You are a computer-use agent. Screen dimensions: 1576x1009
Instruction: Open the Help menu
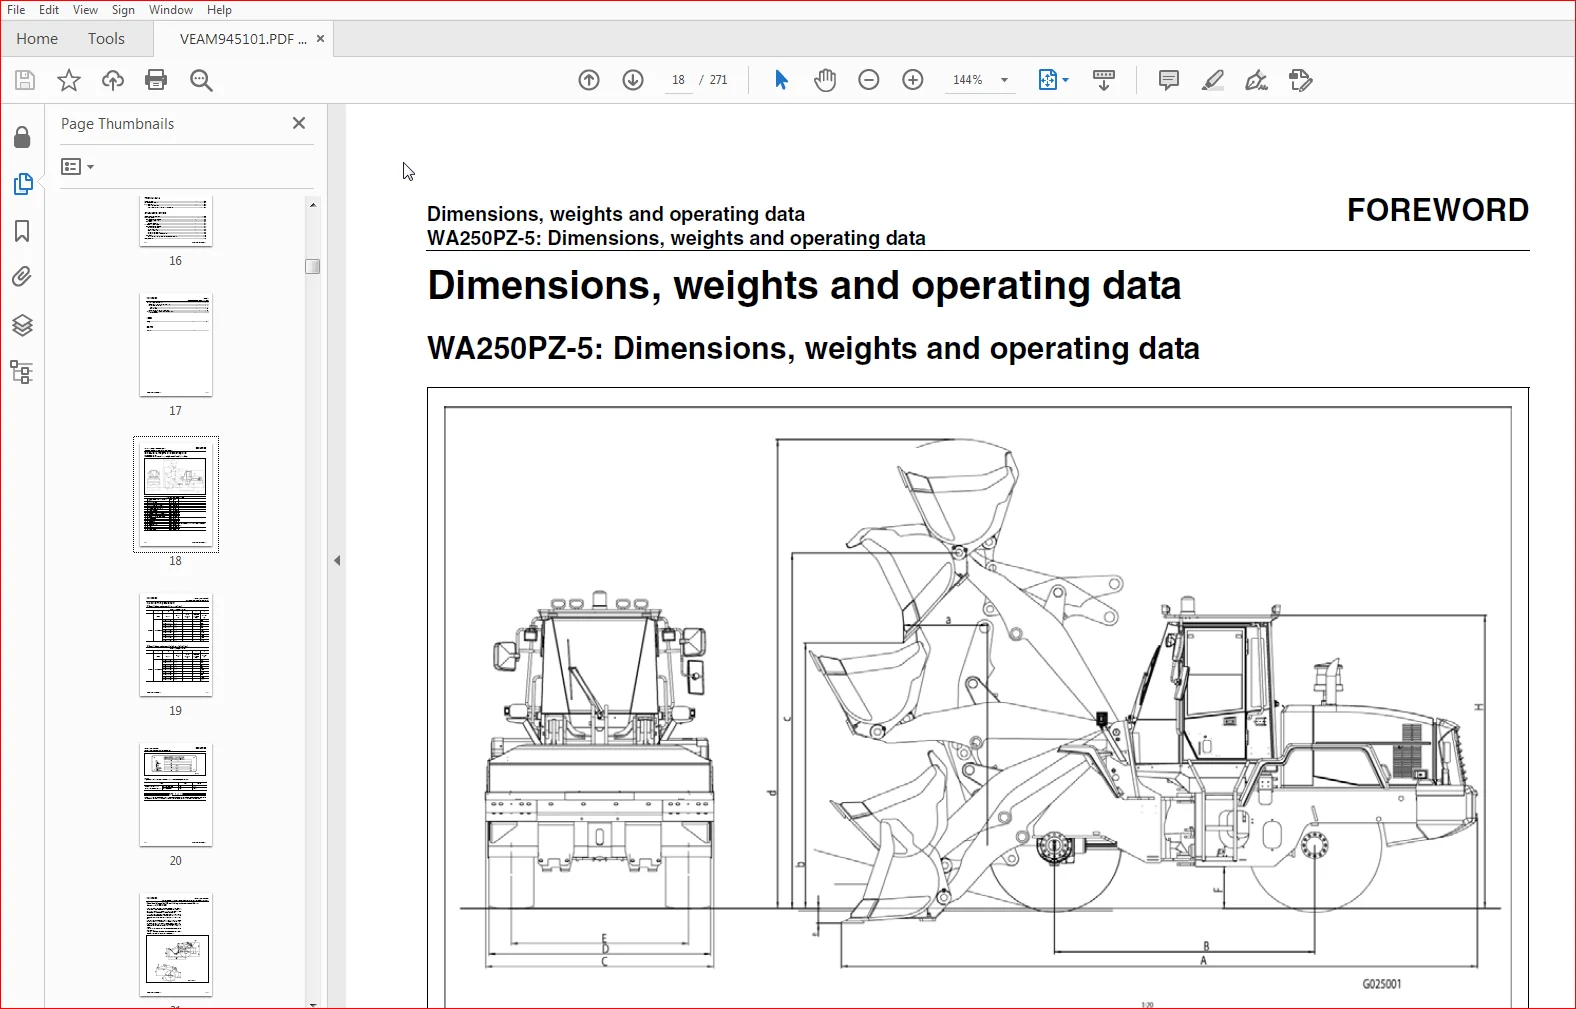(219, 10)
